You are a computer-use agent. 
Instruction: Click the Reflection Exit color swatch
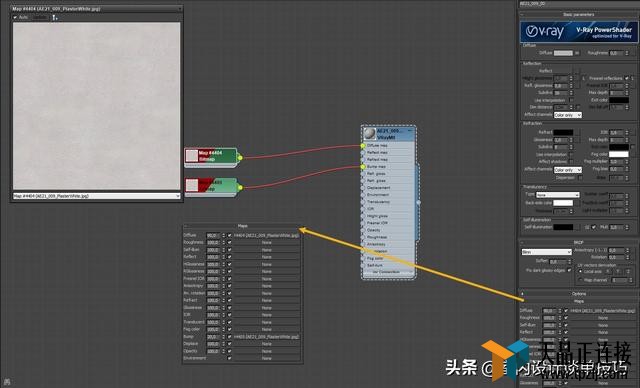(x=619, y=100)
